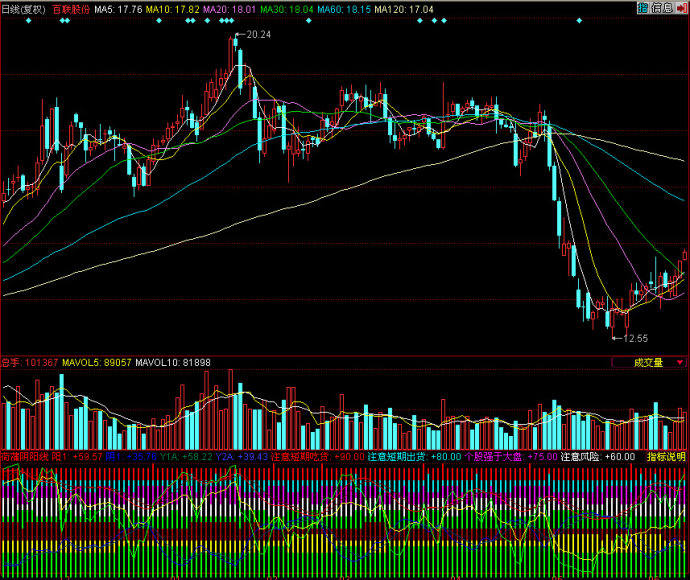Click the rightmost cyan diamond info marker
The image size is (690, 580).
point(579,21)
